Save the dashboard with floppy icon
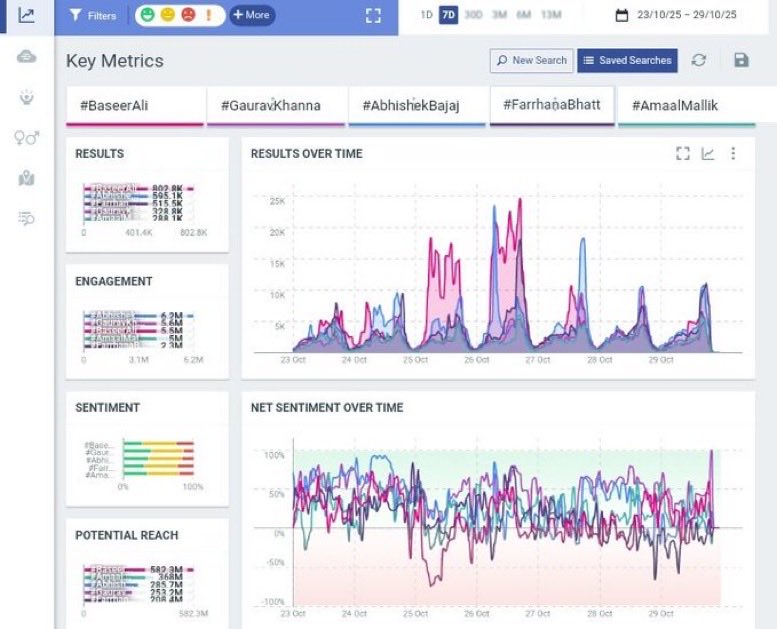 point(741,60)
